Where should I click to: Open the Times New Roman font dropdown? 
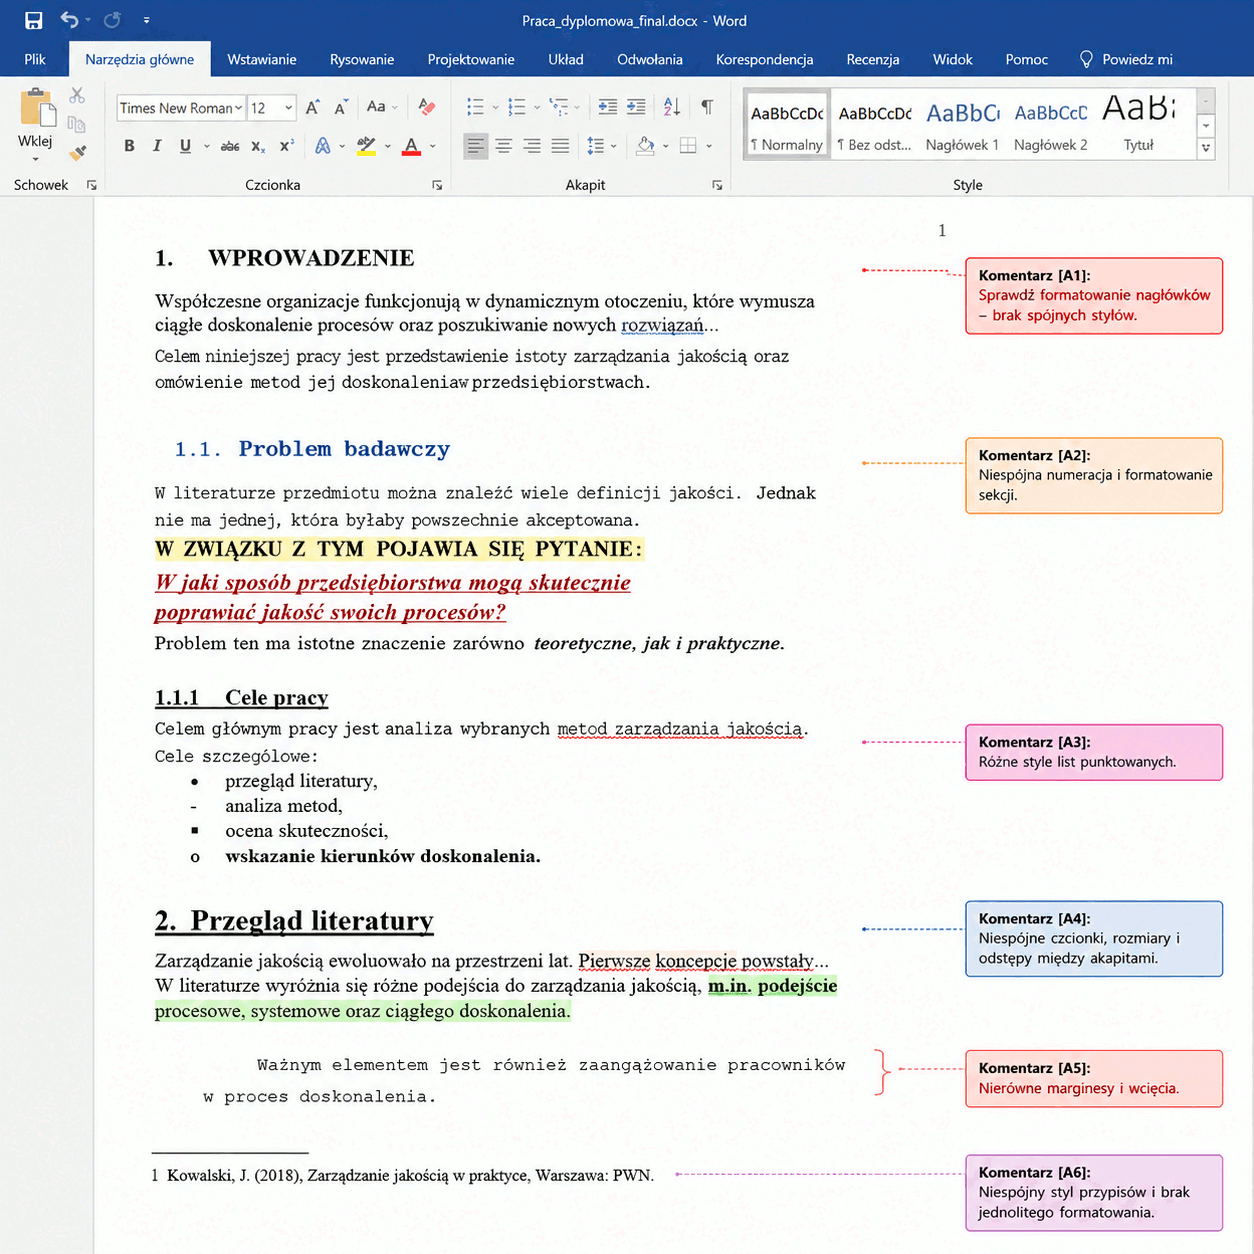(x=181, y=108)
